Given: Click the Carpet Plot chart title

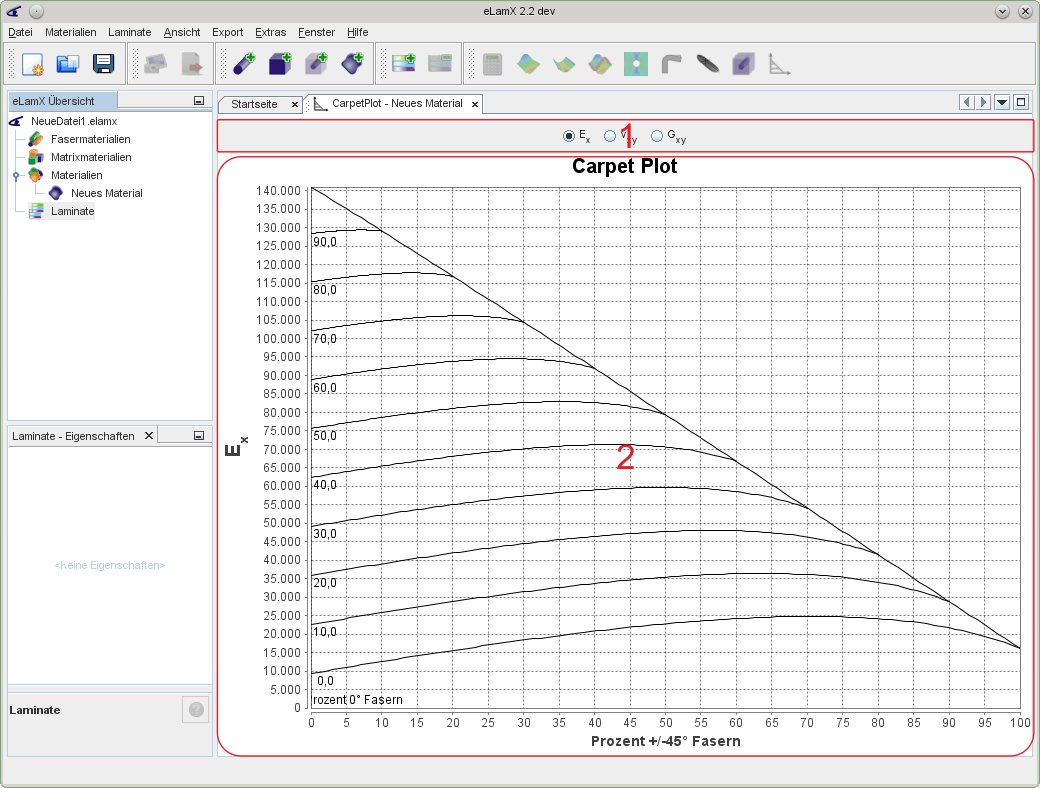Looking at the screenshot, I should point(624,166).
